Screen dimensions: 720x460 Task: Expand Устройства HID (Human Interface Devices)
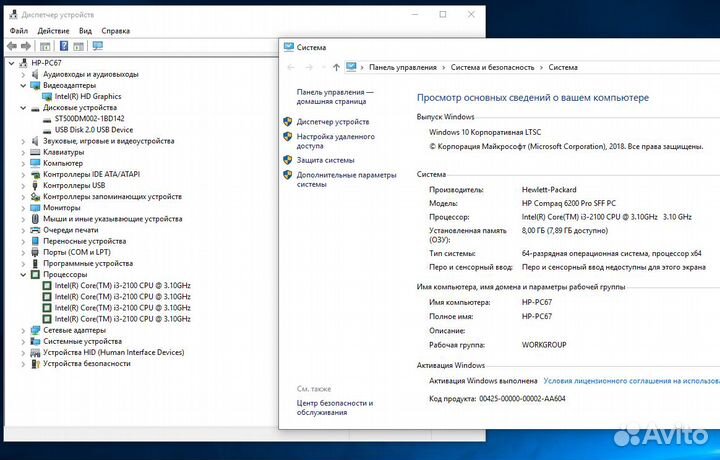point(23,353)
